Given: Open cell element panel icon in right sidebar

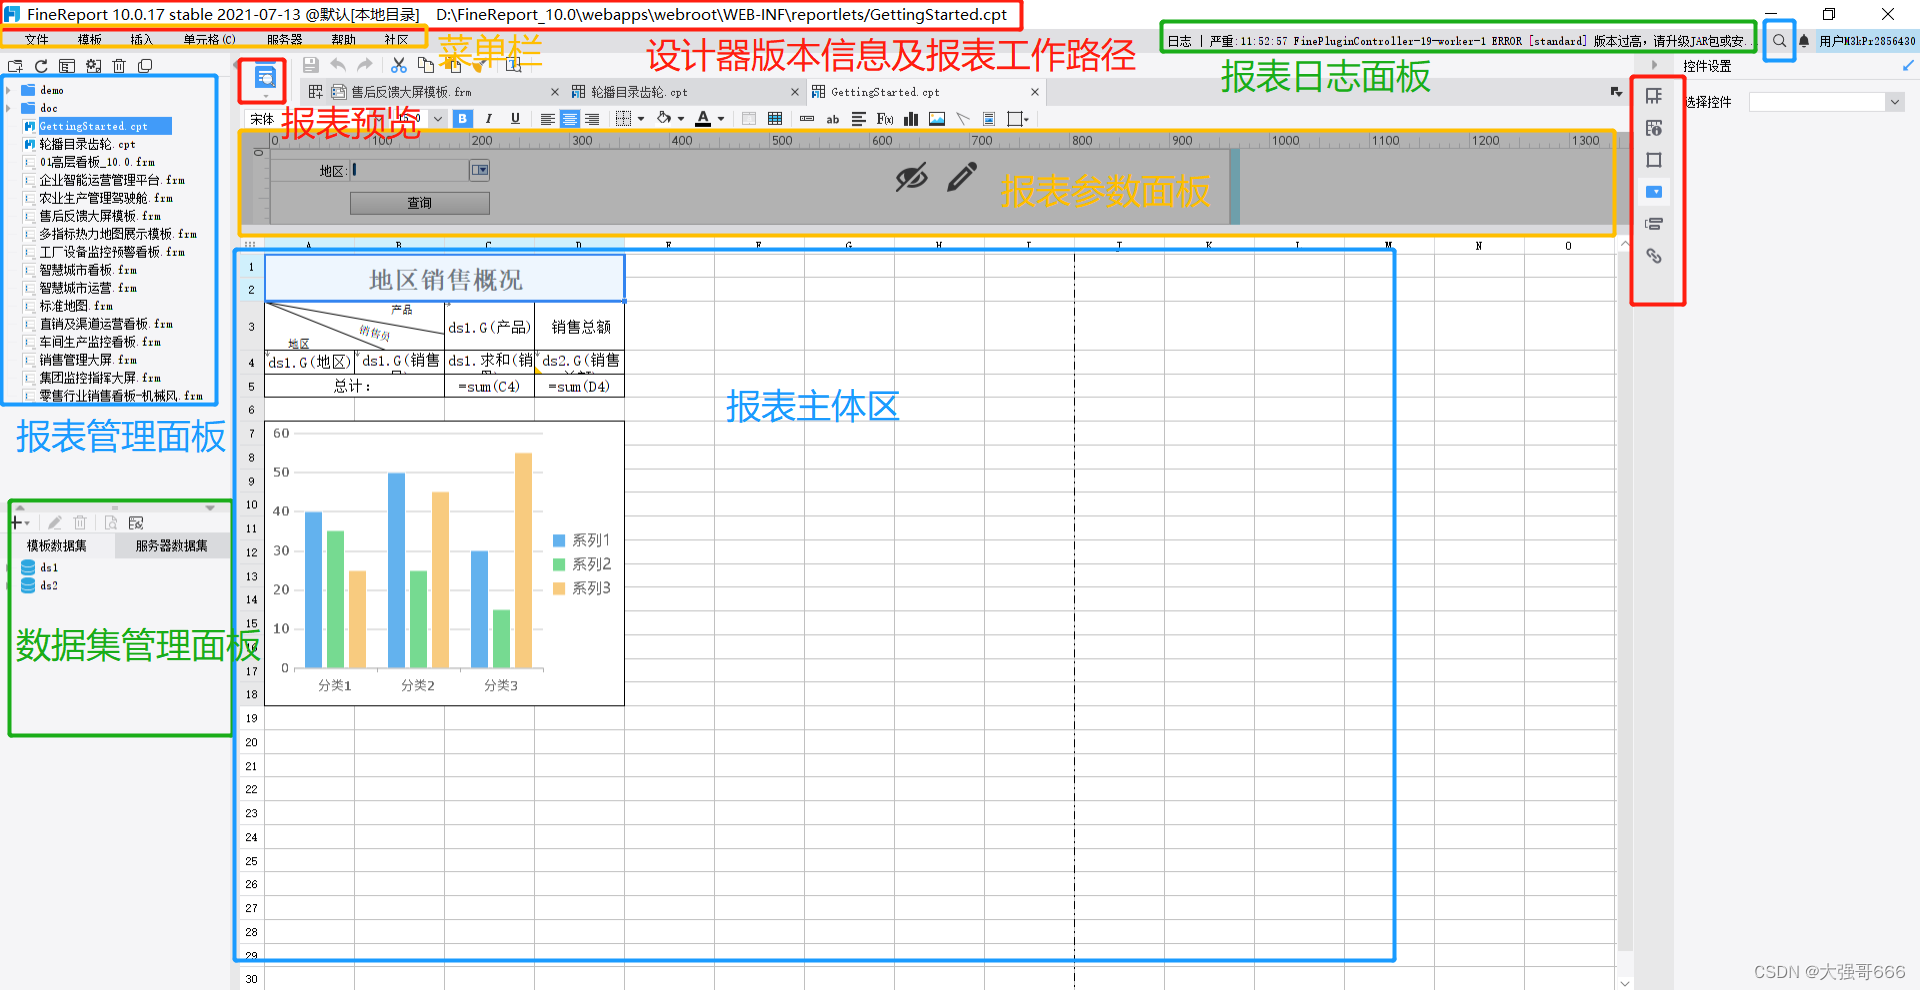Looking at the screenshot, I should (x=1654, y=96).
